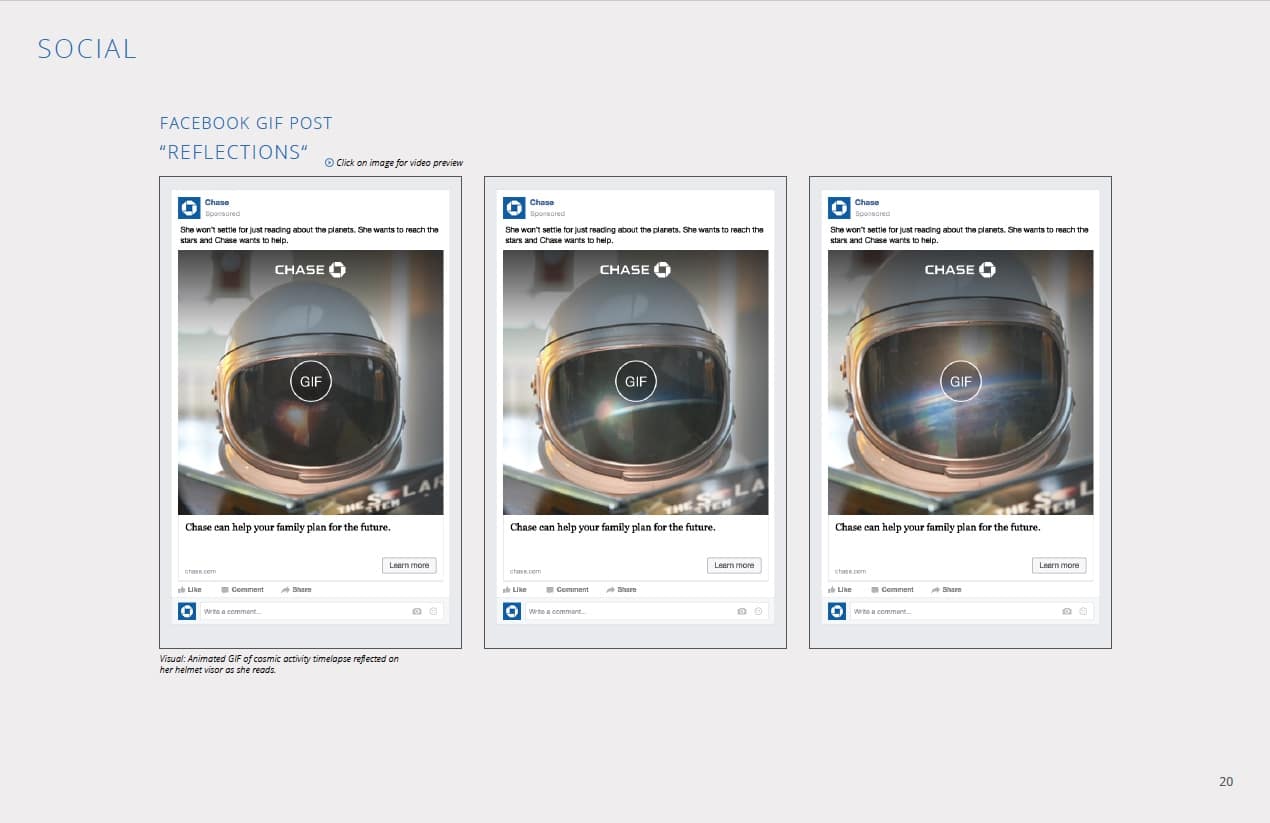Screen dimensions: 1270x823
Task: Click 'Write a comment...' field in the middle post
Action: [645, 611]
